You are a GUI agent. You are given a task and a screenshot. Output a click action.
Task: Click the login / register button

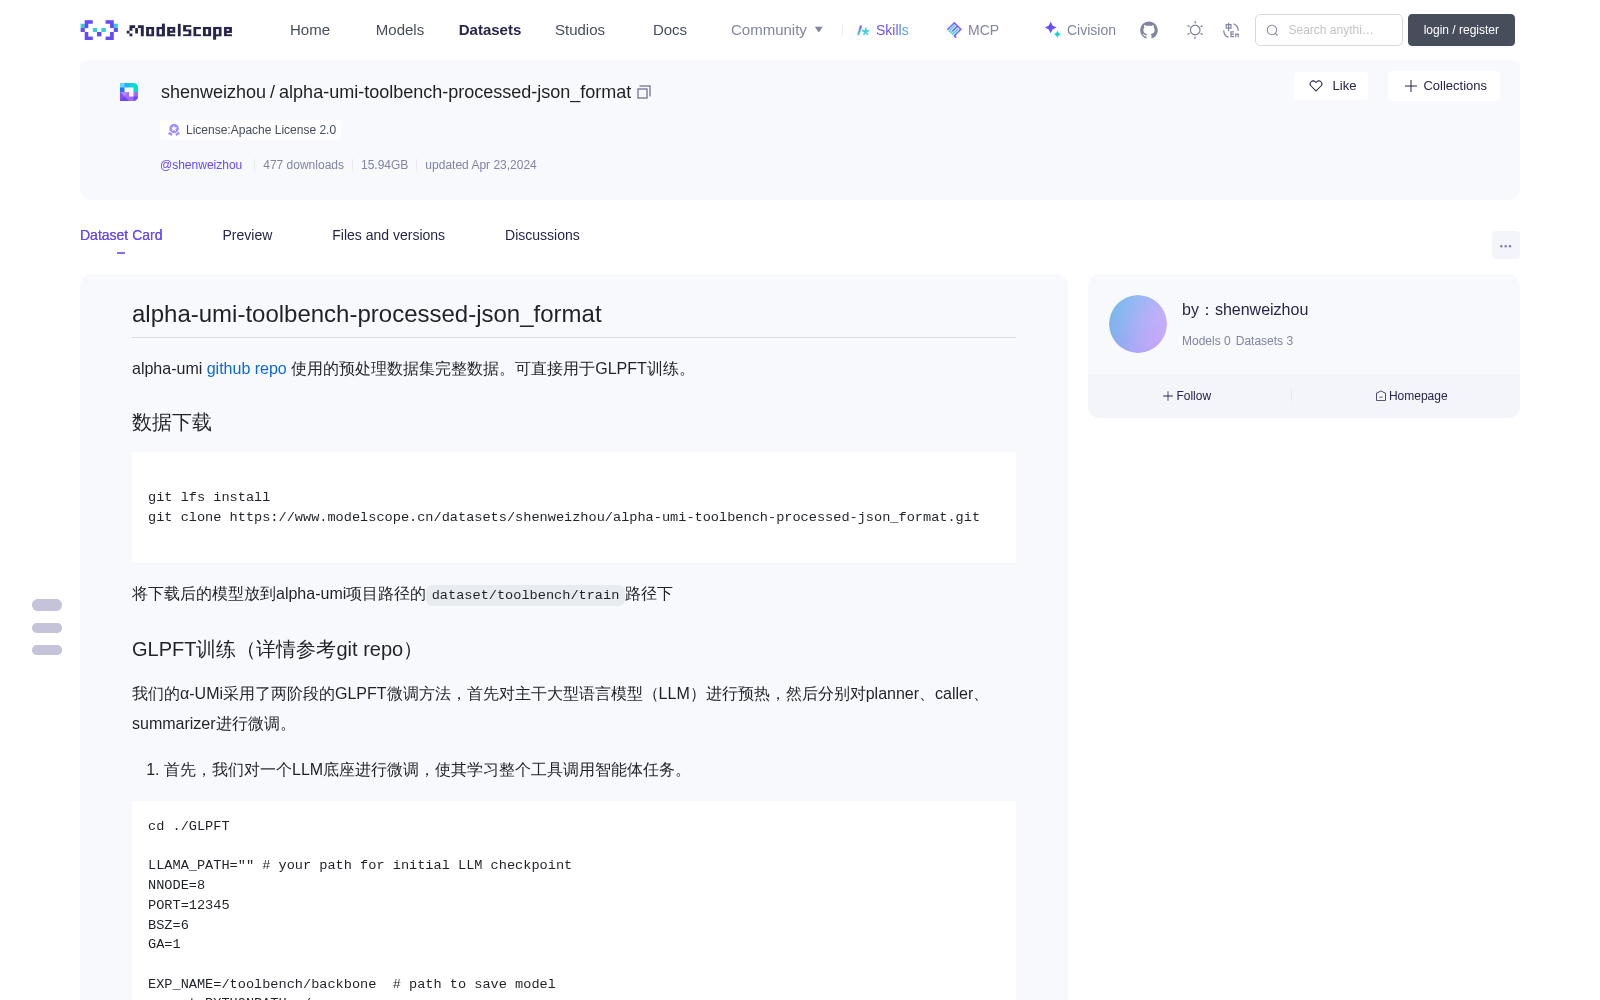pos(1461,30)
